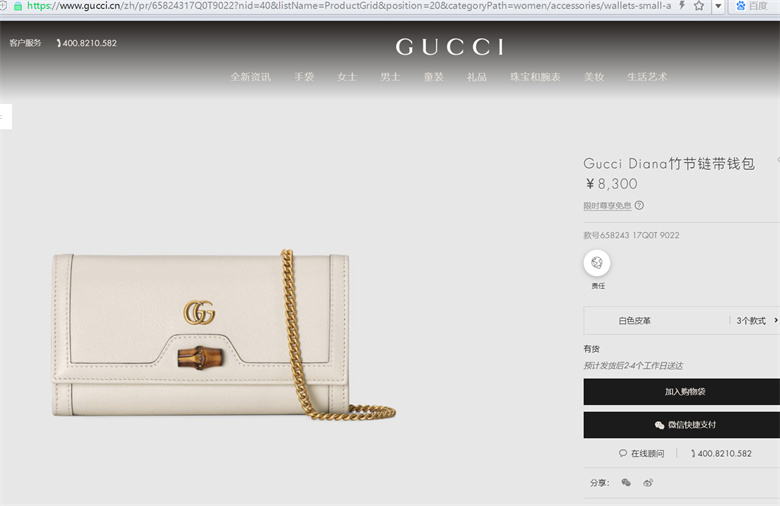Click the question mark help icon
This screenshot has width=780, height=506.
click(x=639, y=205)
